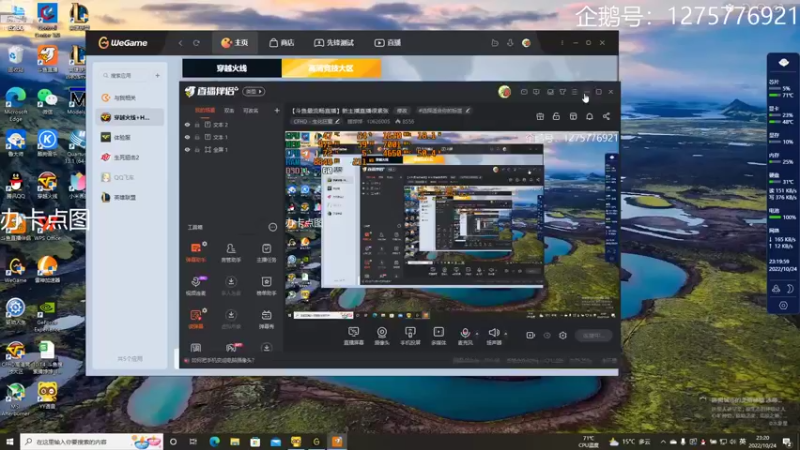Image resolution: width=800 pixels, height=450 pixels.
Task: Switch to WeGame 直播 tab
Action: [x=388, y=43]
